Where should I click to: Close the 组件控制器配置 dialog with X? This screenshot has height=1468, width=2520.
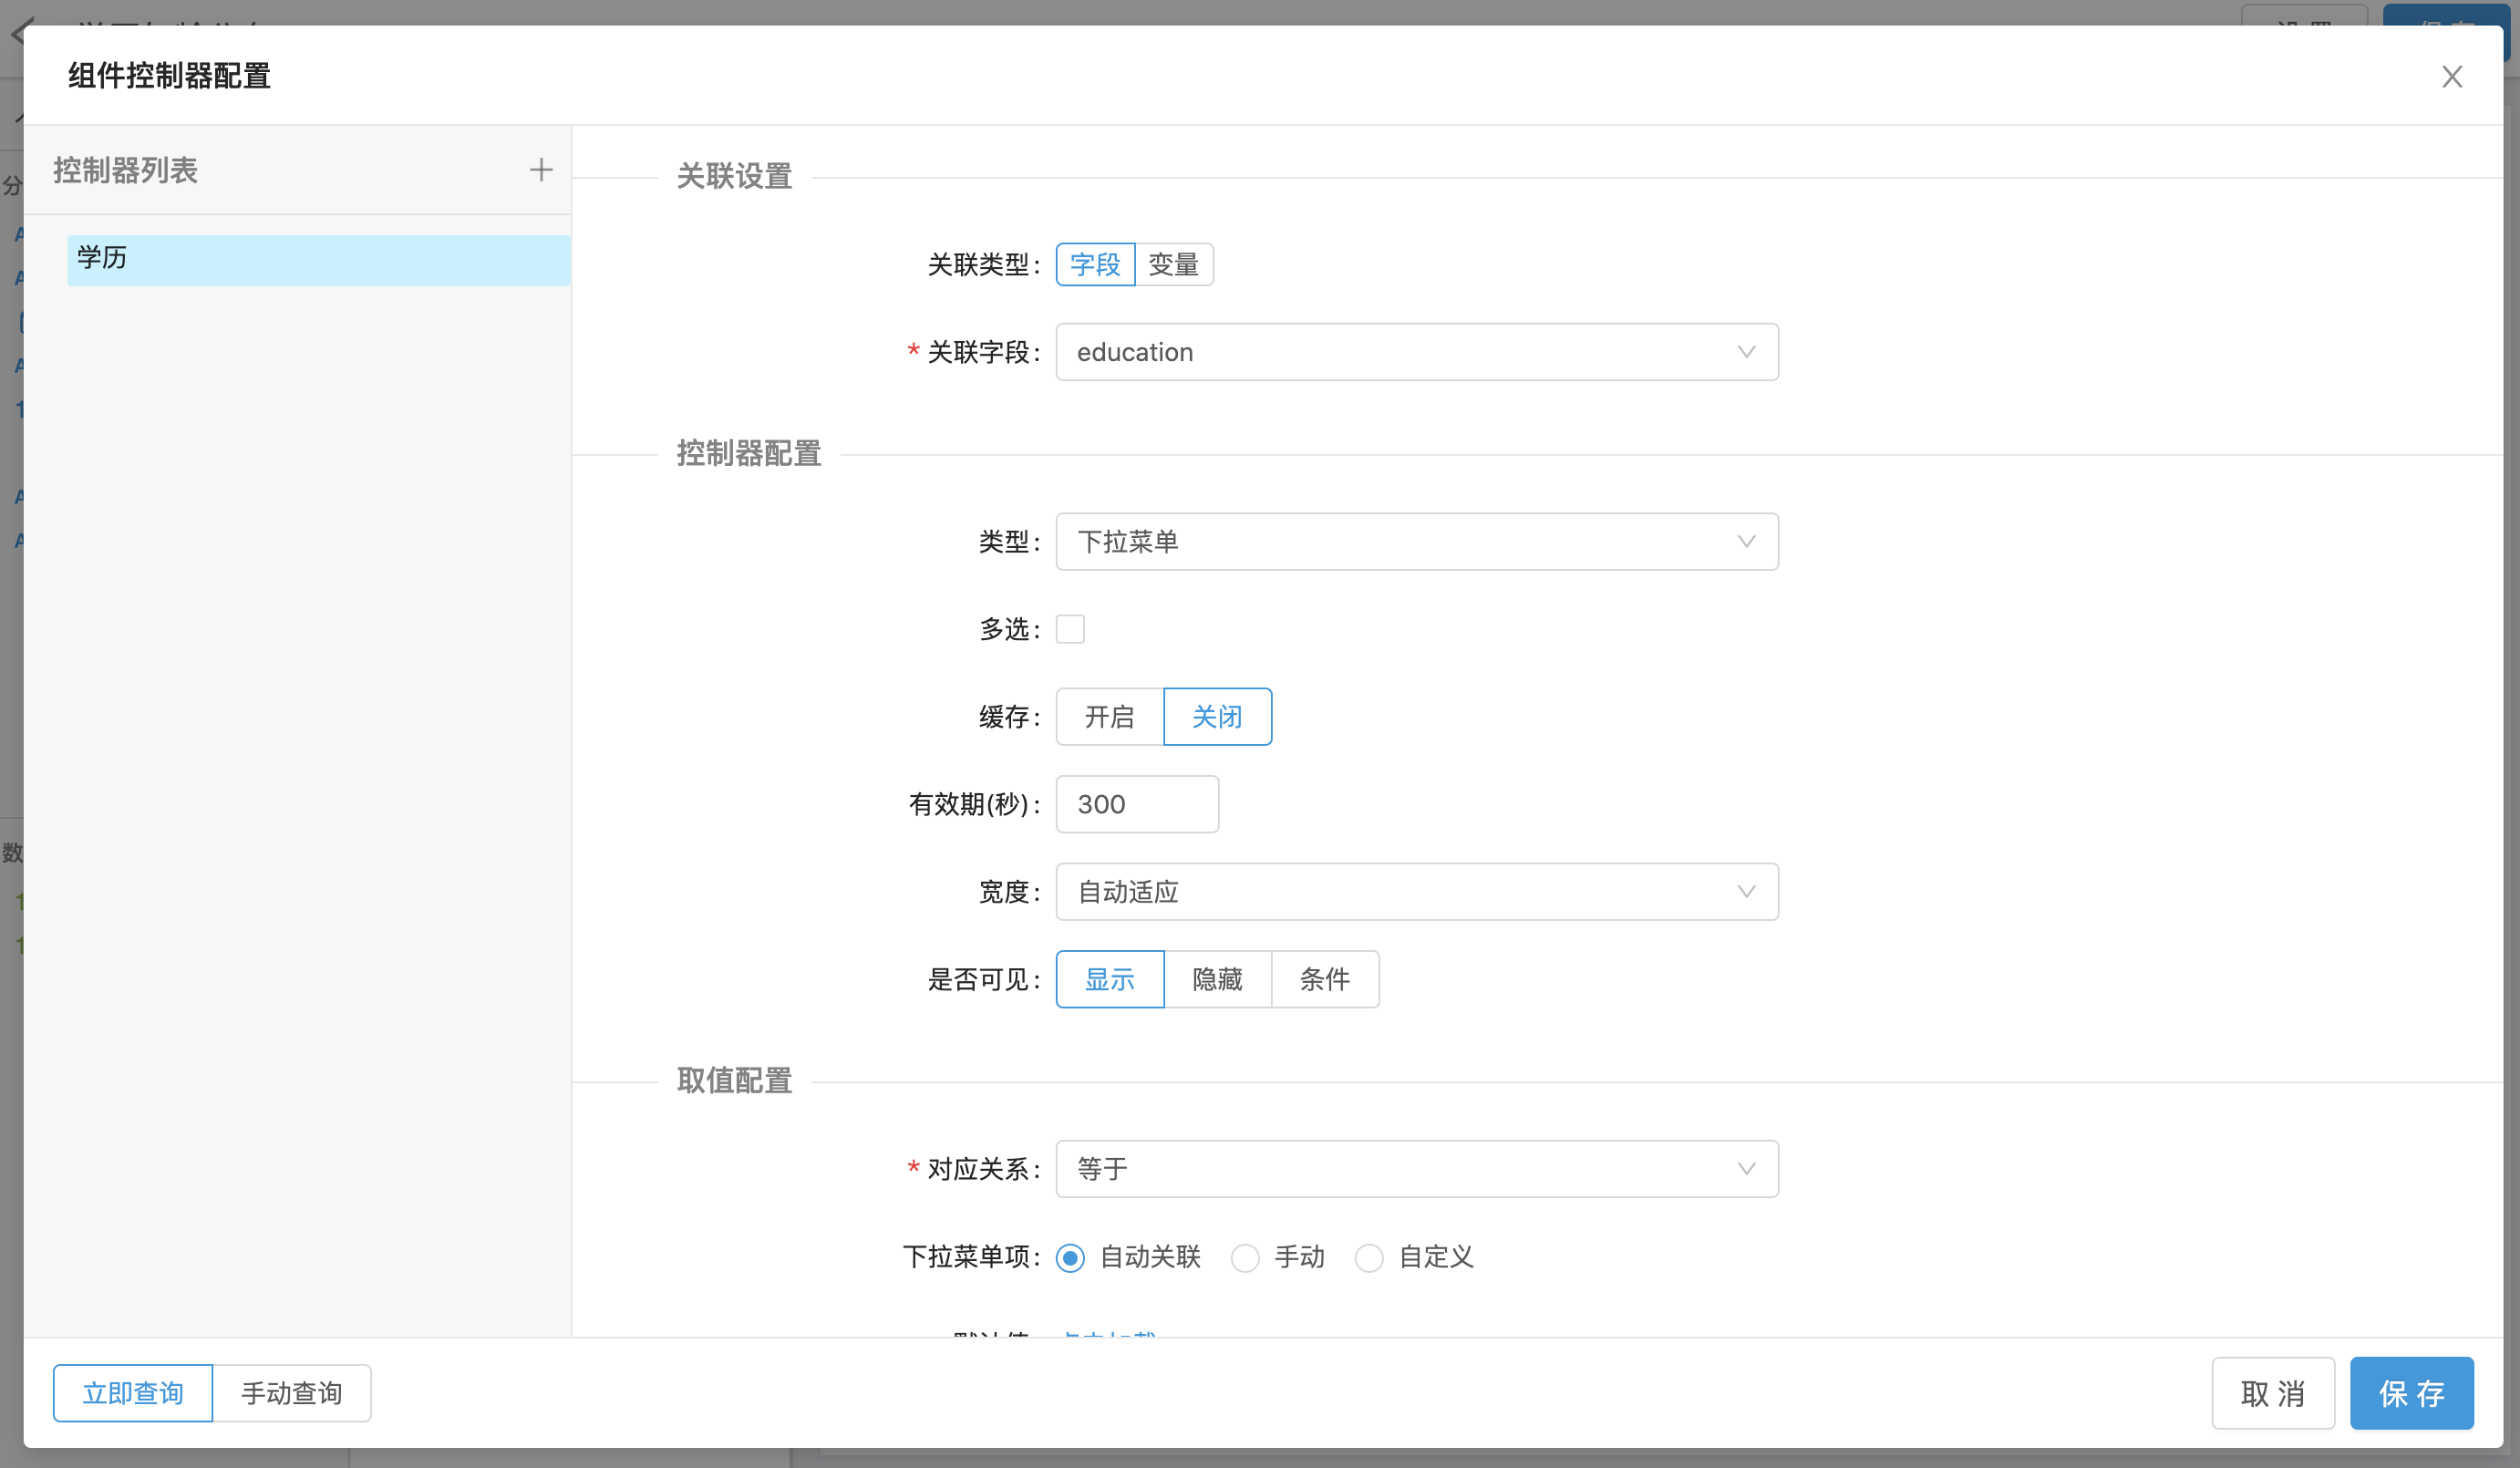click(x=2451, y=77)
